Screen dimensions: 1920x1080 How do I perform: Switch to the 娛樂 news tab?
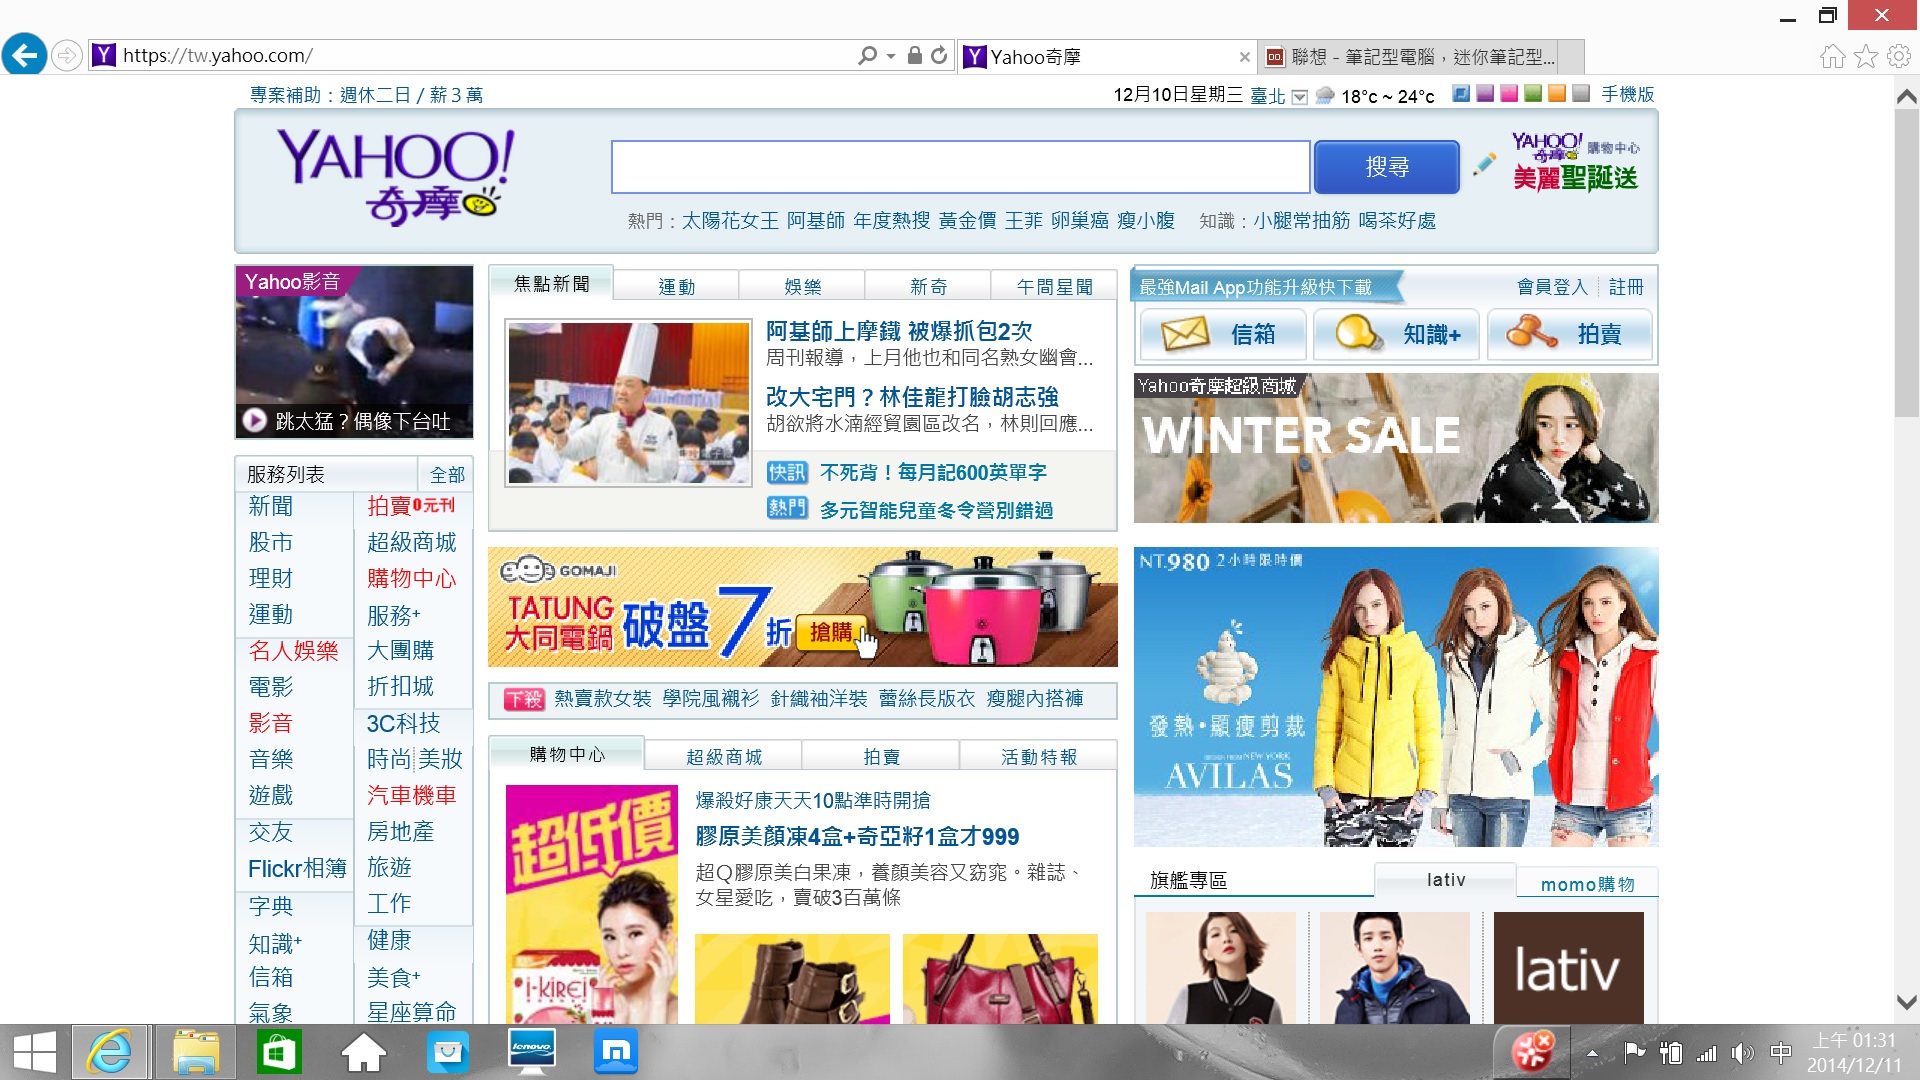click(x=802, y=287)
